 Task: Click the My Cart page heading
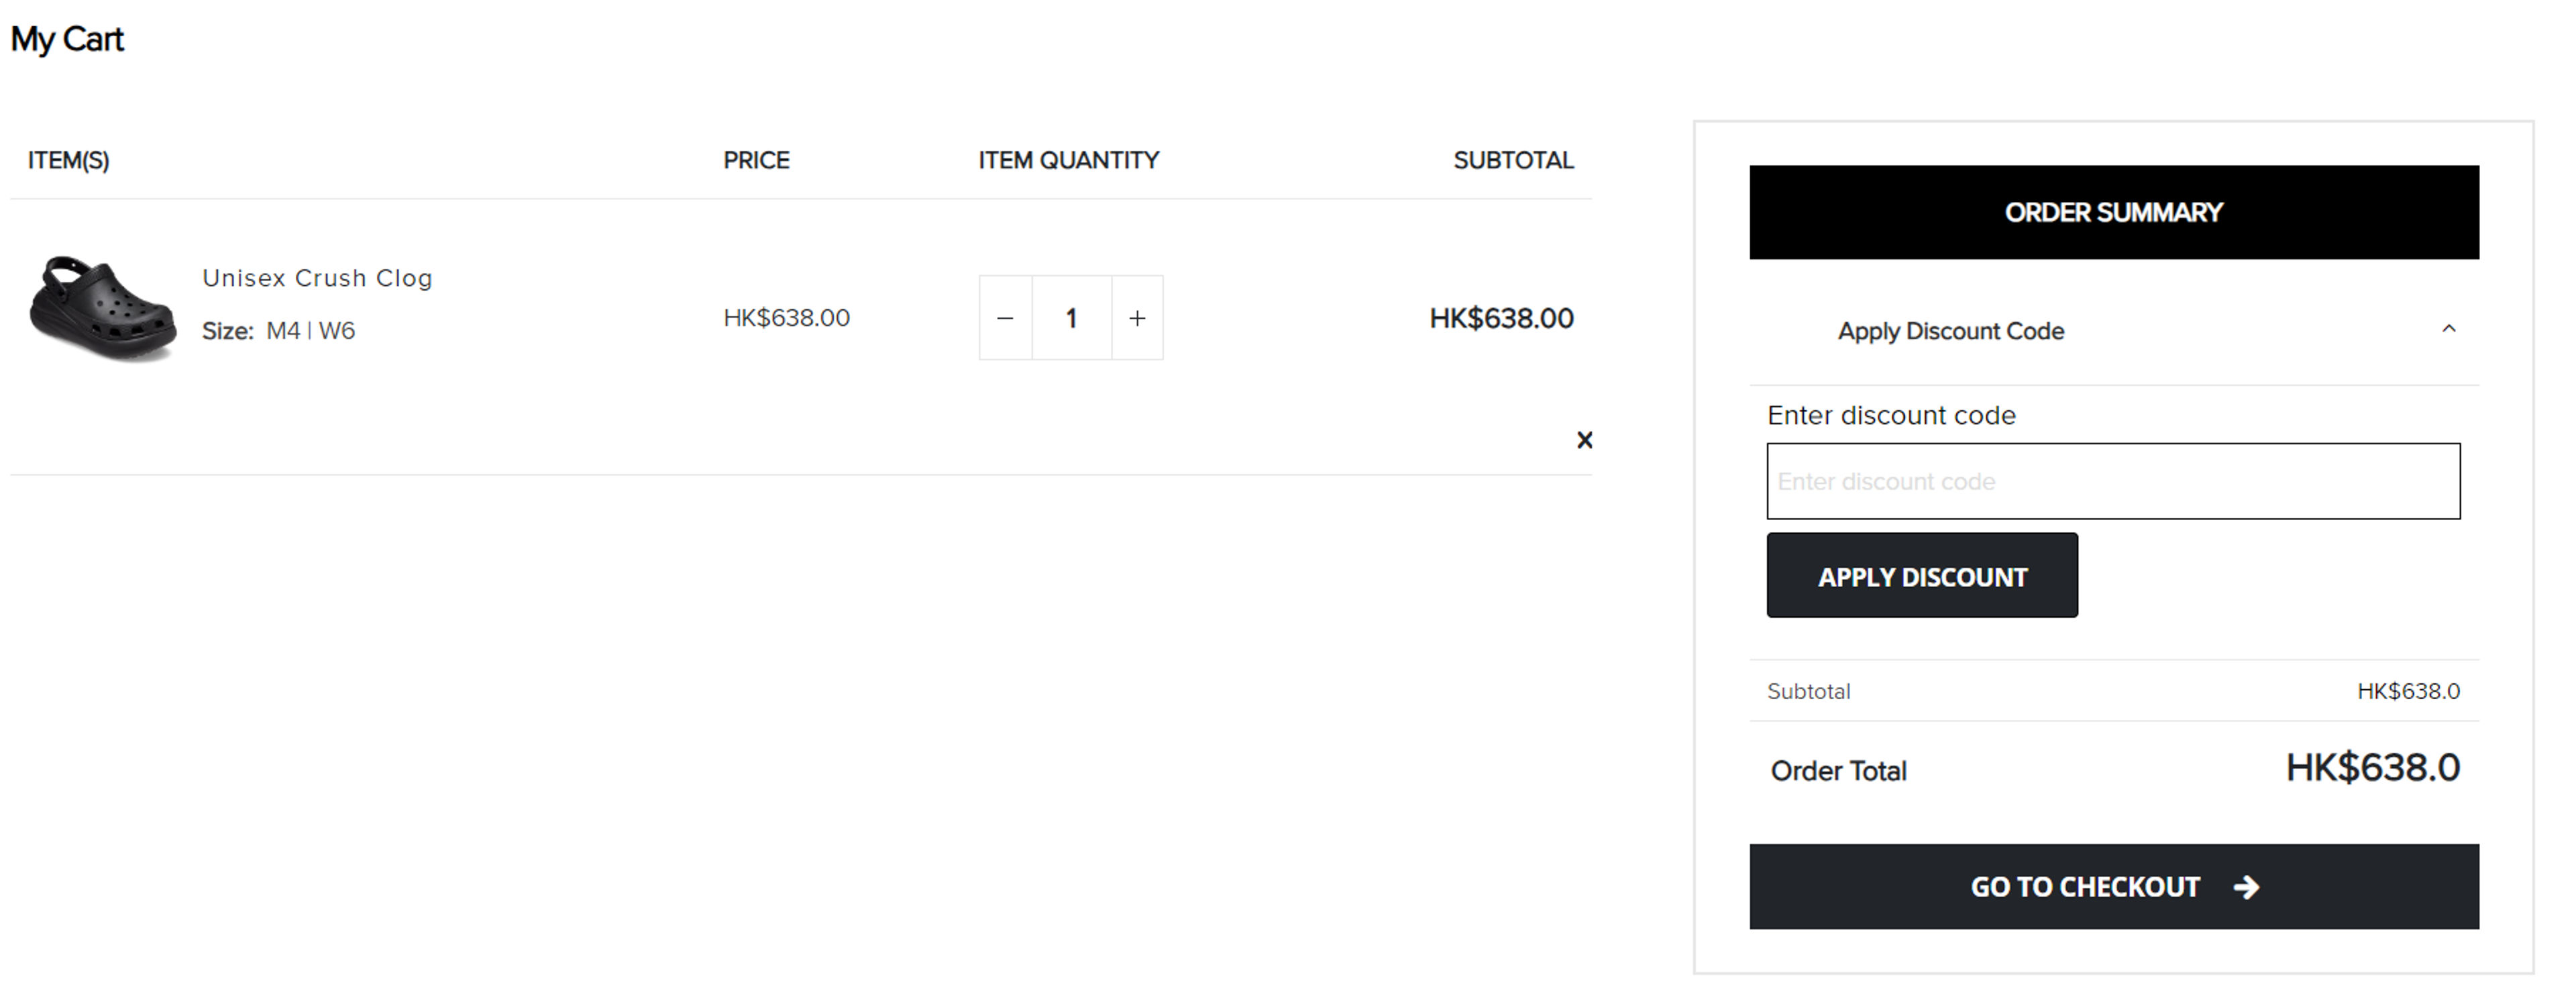(67, 39)
